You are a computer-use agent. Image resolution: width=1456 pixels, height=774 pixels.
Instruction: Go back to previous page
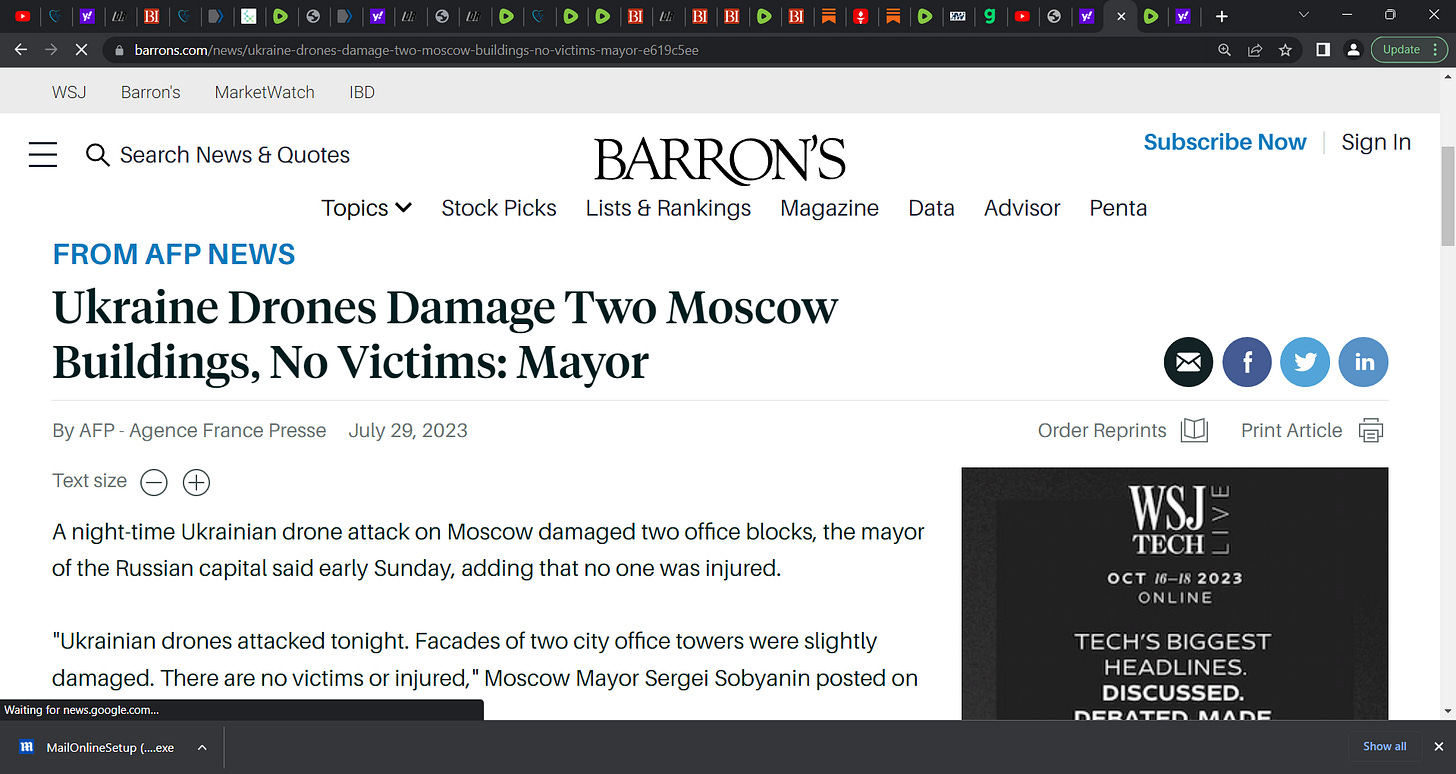(22, 49)
